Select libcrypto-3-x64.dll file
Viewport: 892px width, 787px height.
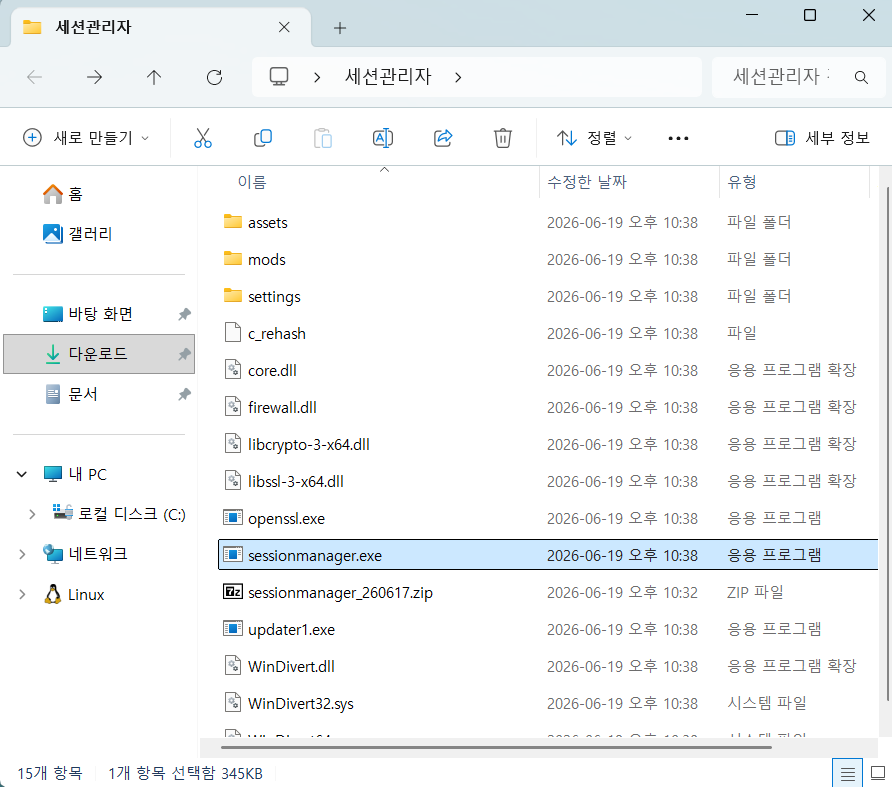308,444
